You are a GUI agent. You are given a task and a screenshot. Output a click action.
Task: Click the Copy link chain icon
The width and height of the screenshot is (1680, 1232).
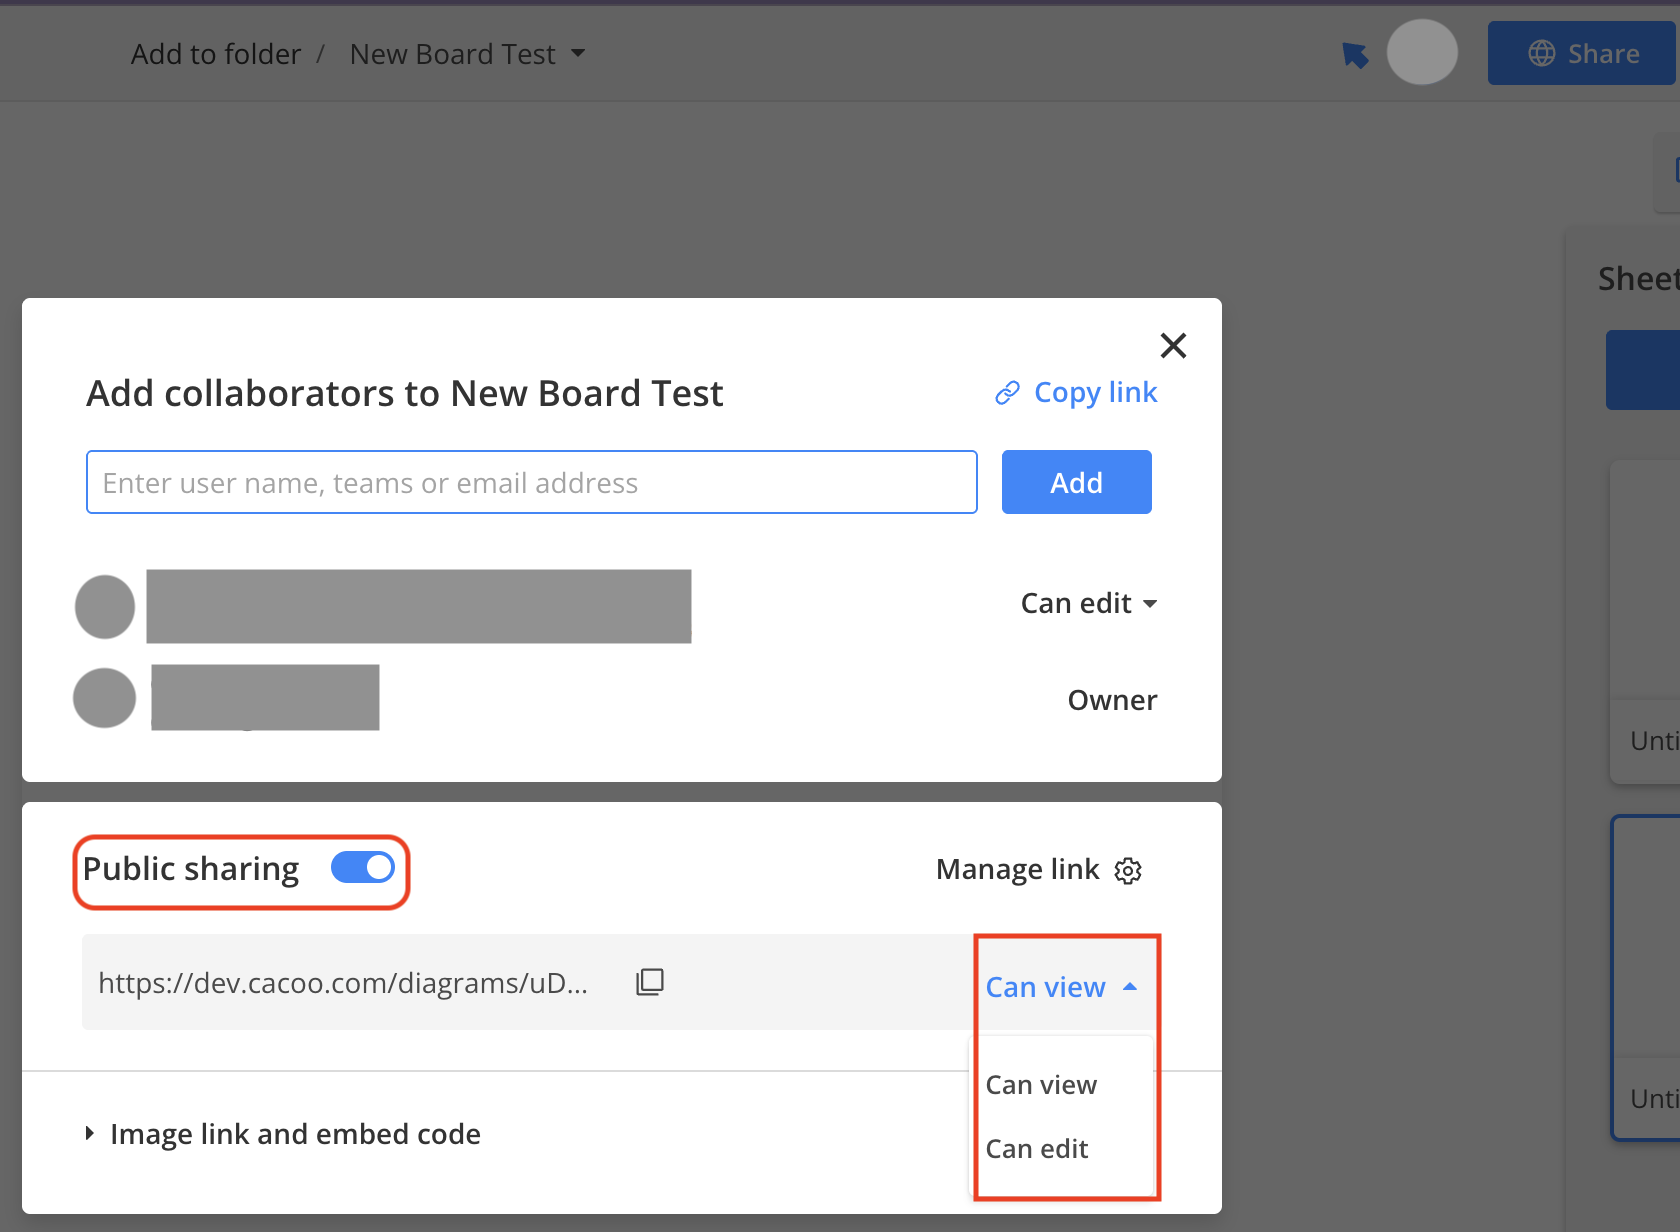click(x=1007, y=393)
